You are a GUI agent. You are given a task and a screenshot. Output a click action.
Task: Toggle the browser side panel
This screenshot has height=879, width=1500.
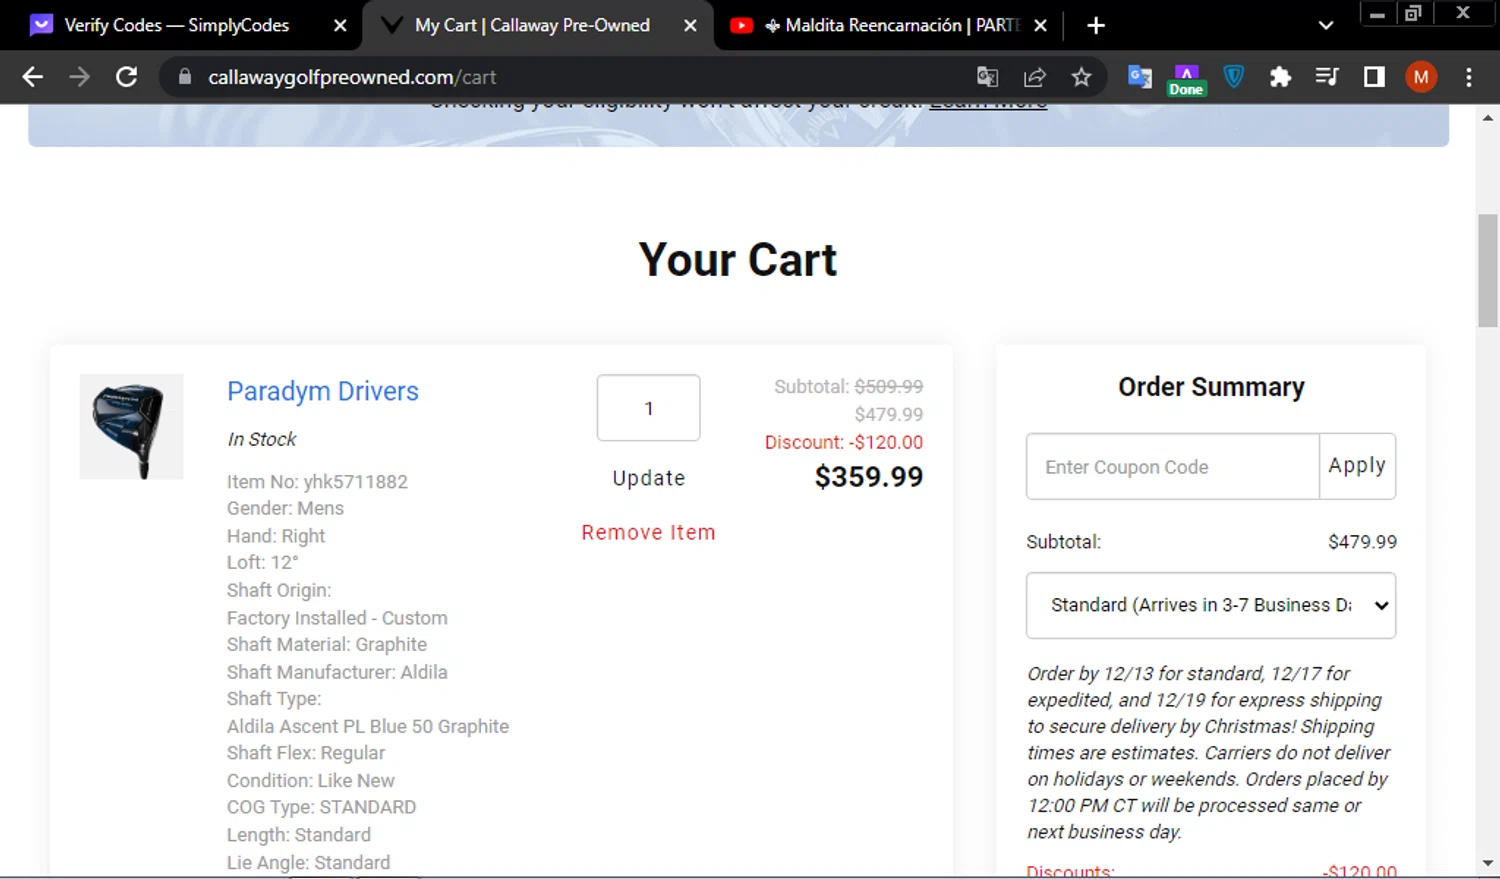pyautogui.click(x=1374, y=77)
